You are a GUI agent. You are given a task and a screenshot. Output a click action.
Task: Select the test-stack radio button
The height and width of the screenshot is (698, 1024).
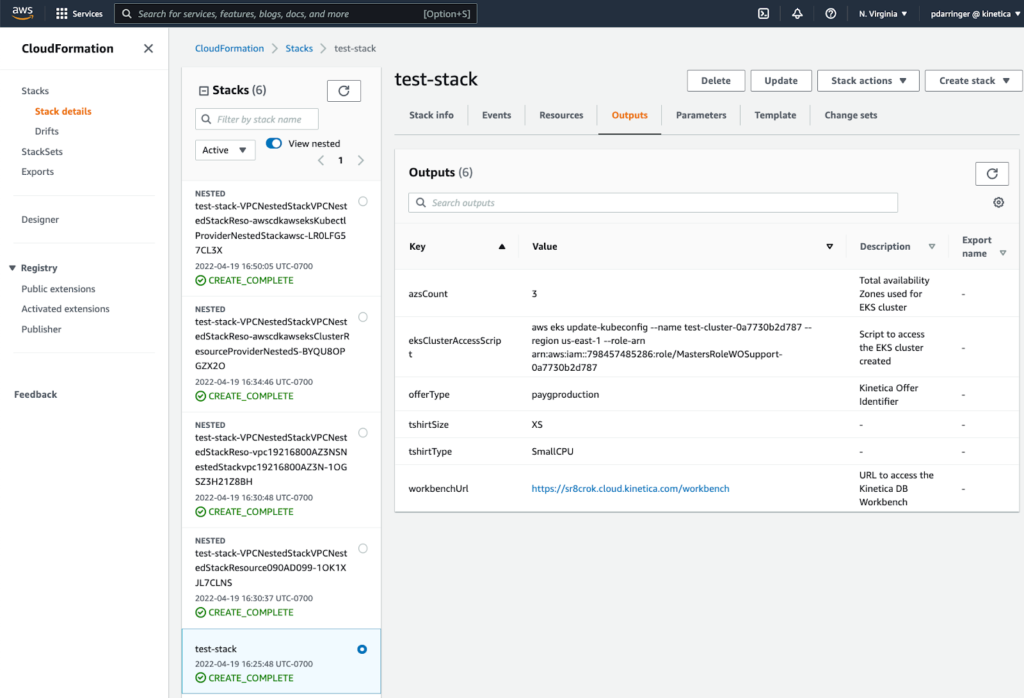coord(362,649)
